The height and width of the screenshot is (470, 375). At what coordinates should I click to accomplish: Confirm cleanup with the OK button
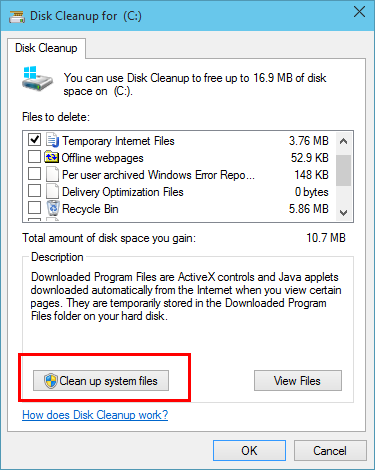coord(249,451)
